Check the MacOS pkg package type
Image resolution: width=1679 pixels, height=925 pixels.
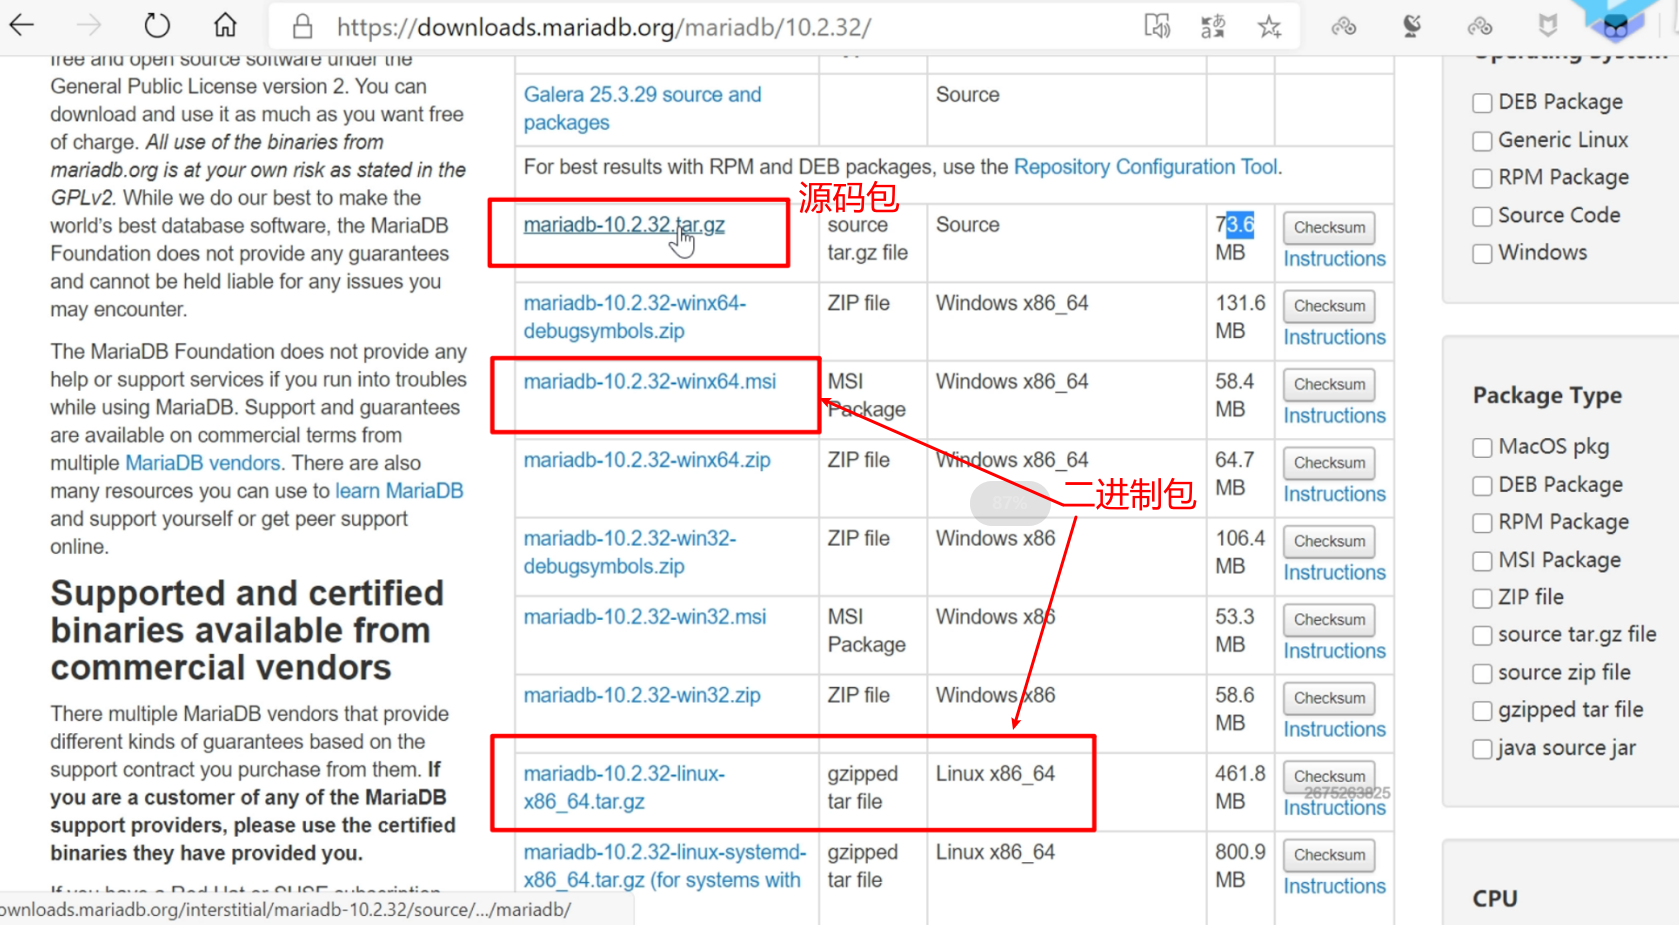(x=1482, y=447)
